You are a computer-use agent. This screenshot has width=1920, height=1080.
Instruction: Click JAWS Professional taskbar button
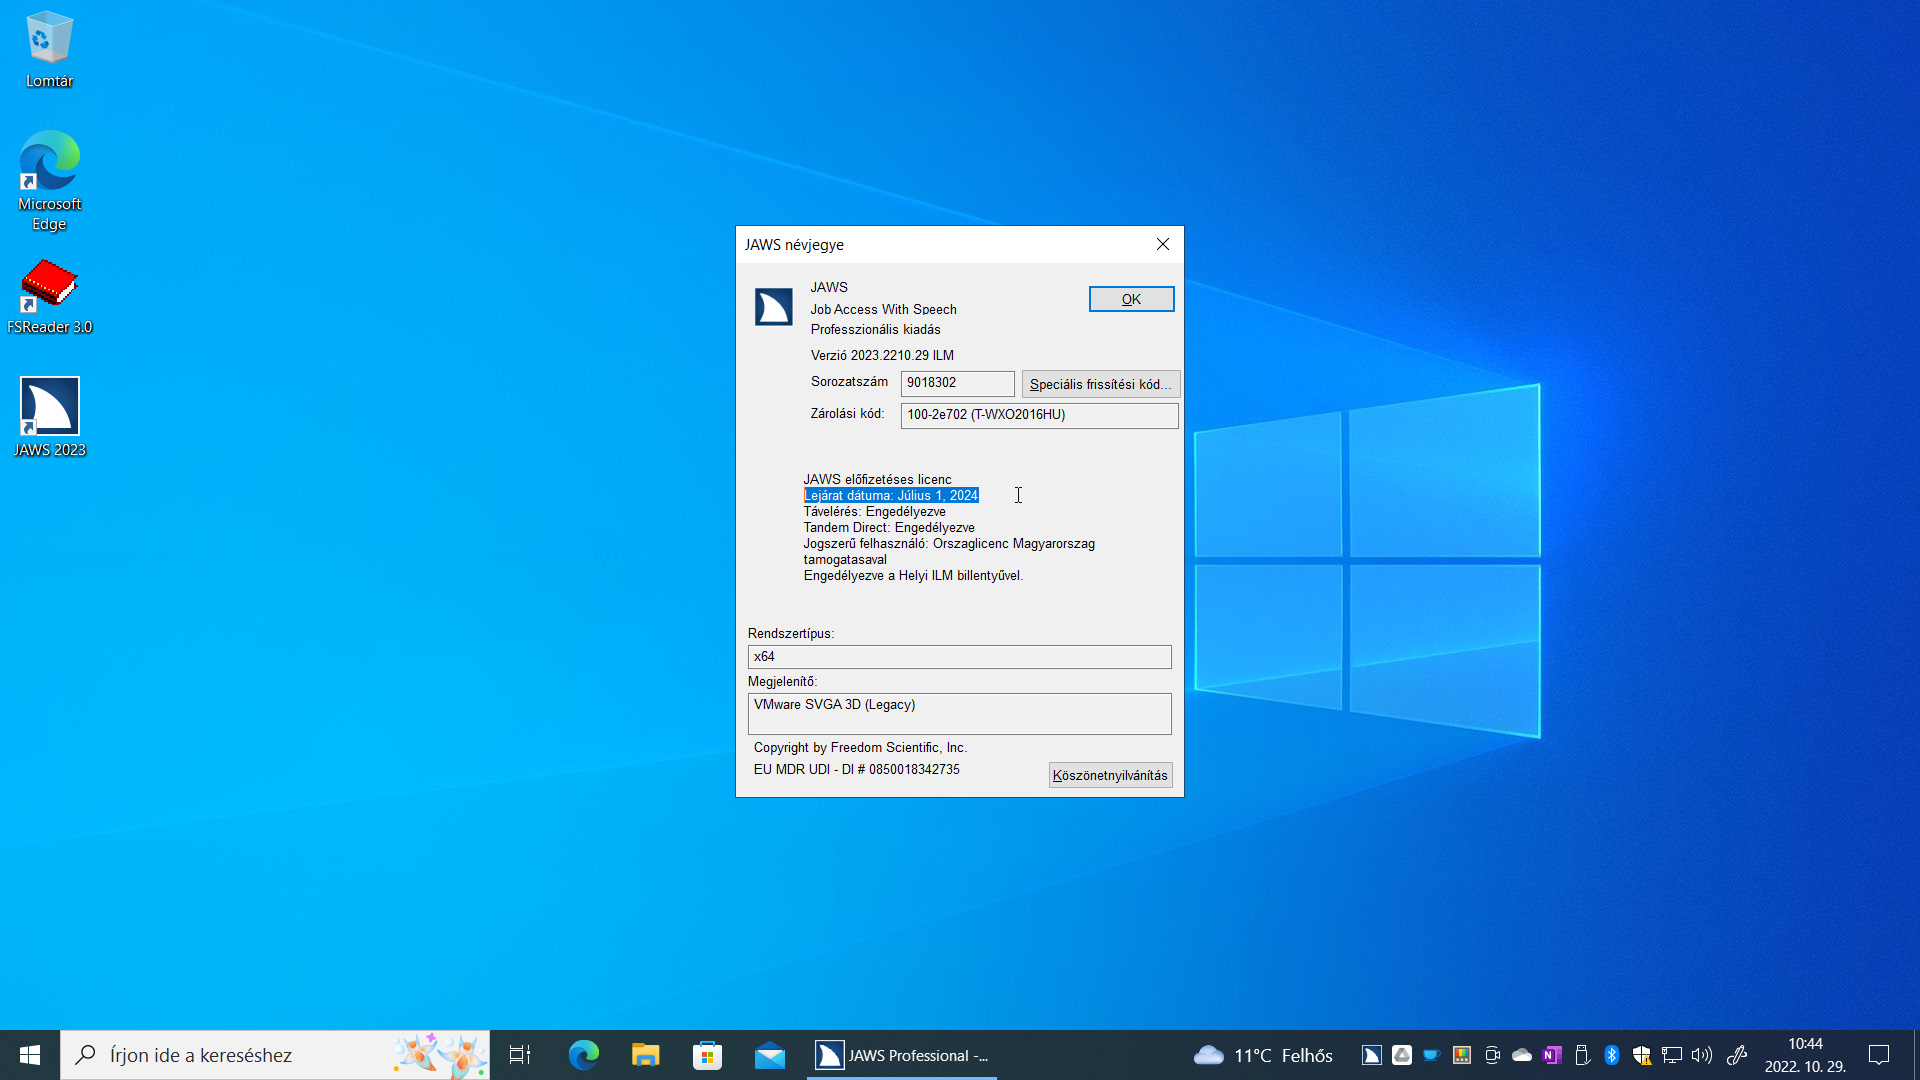901,1055
